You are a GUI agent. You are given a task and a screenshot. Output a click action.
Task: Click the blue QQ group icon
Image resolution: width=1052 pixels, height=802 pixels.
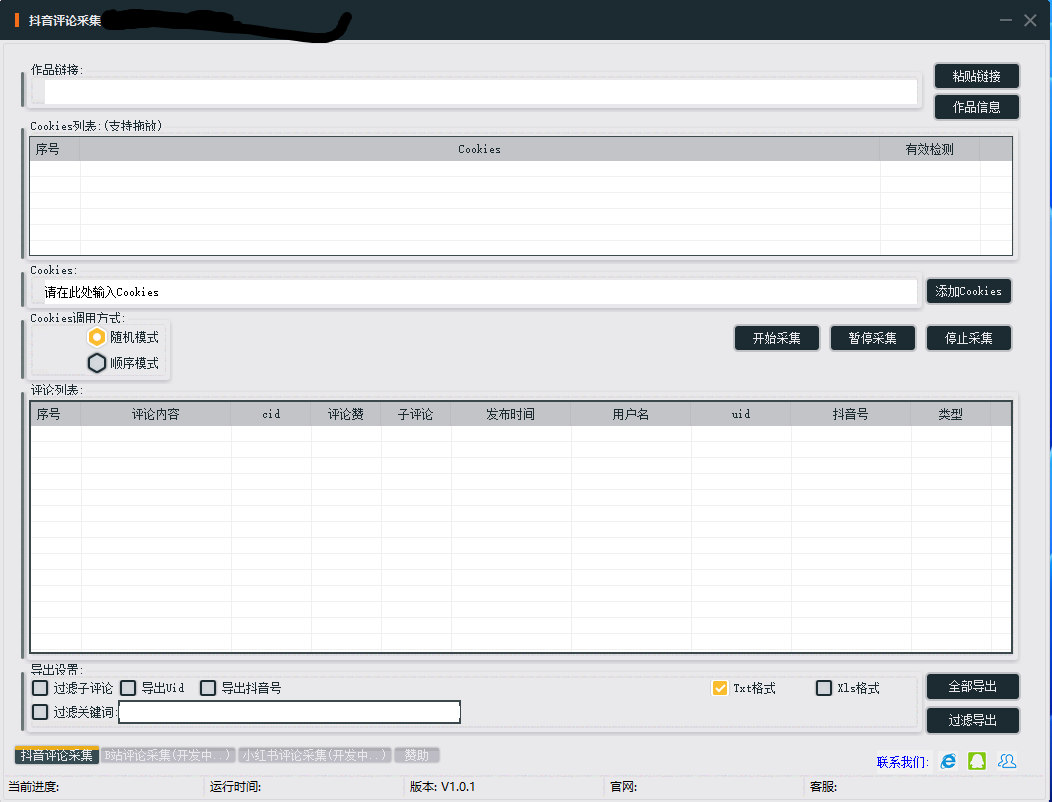[x=1007, y=761]
